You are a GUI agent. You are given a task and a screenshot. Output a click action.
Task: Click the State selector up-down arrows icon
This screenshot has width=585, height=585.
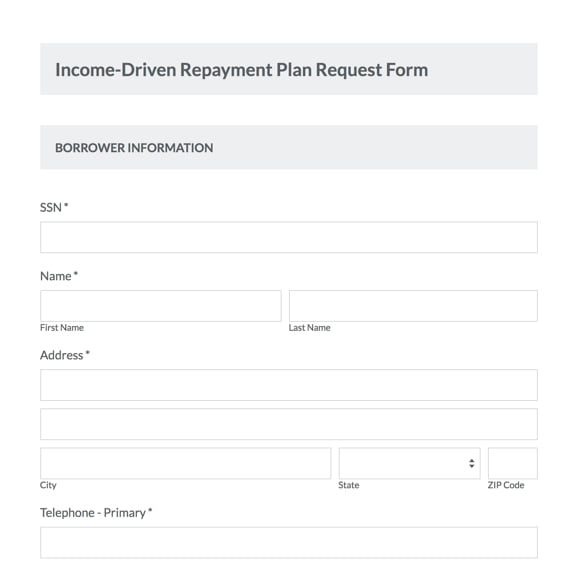(x=472, y=463)
